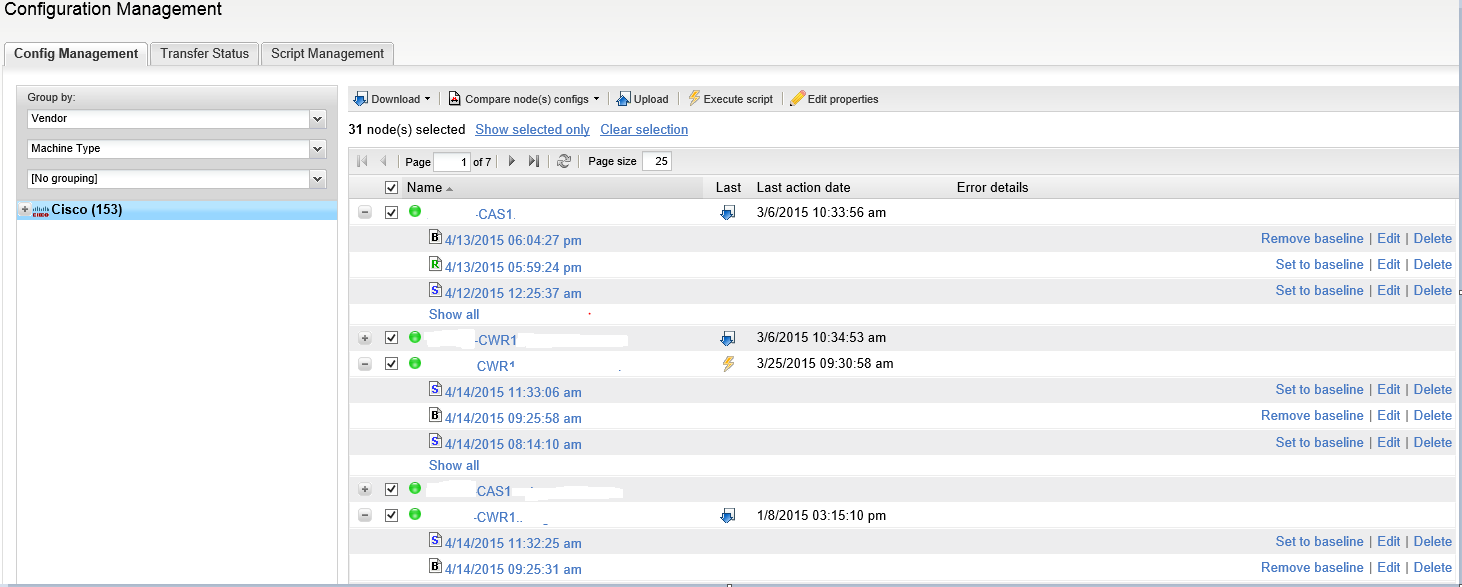Collapse CWR1 node dated 1/8/2015

pyautogui.click(x=365, y=516)
